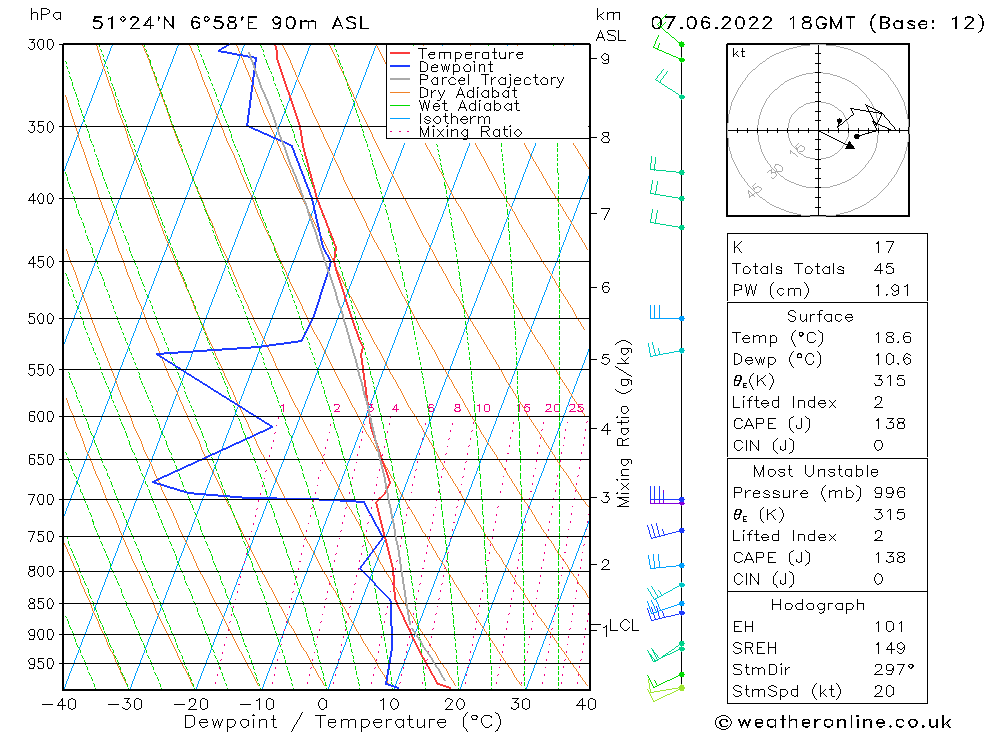This screenshot has height=733, width=1000.
Task: Click the StmSpd (kt) value 20
Action: [885, 691]
